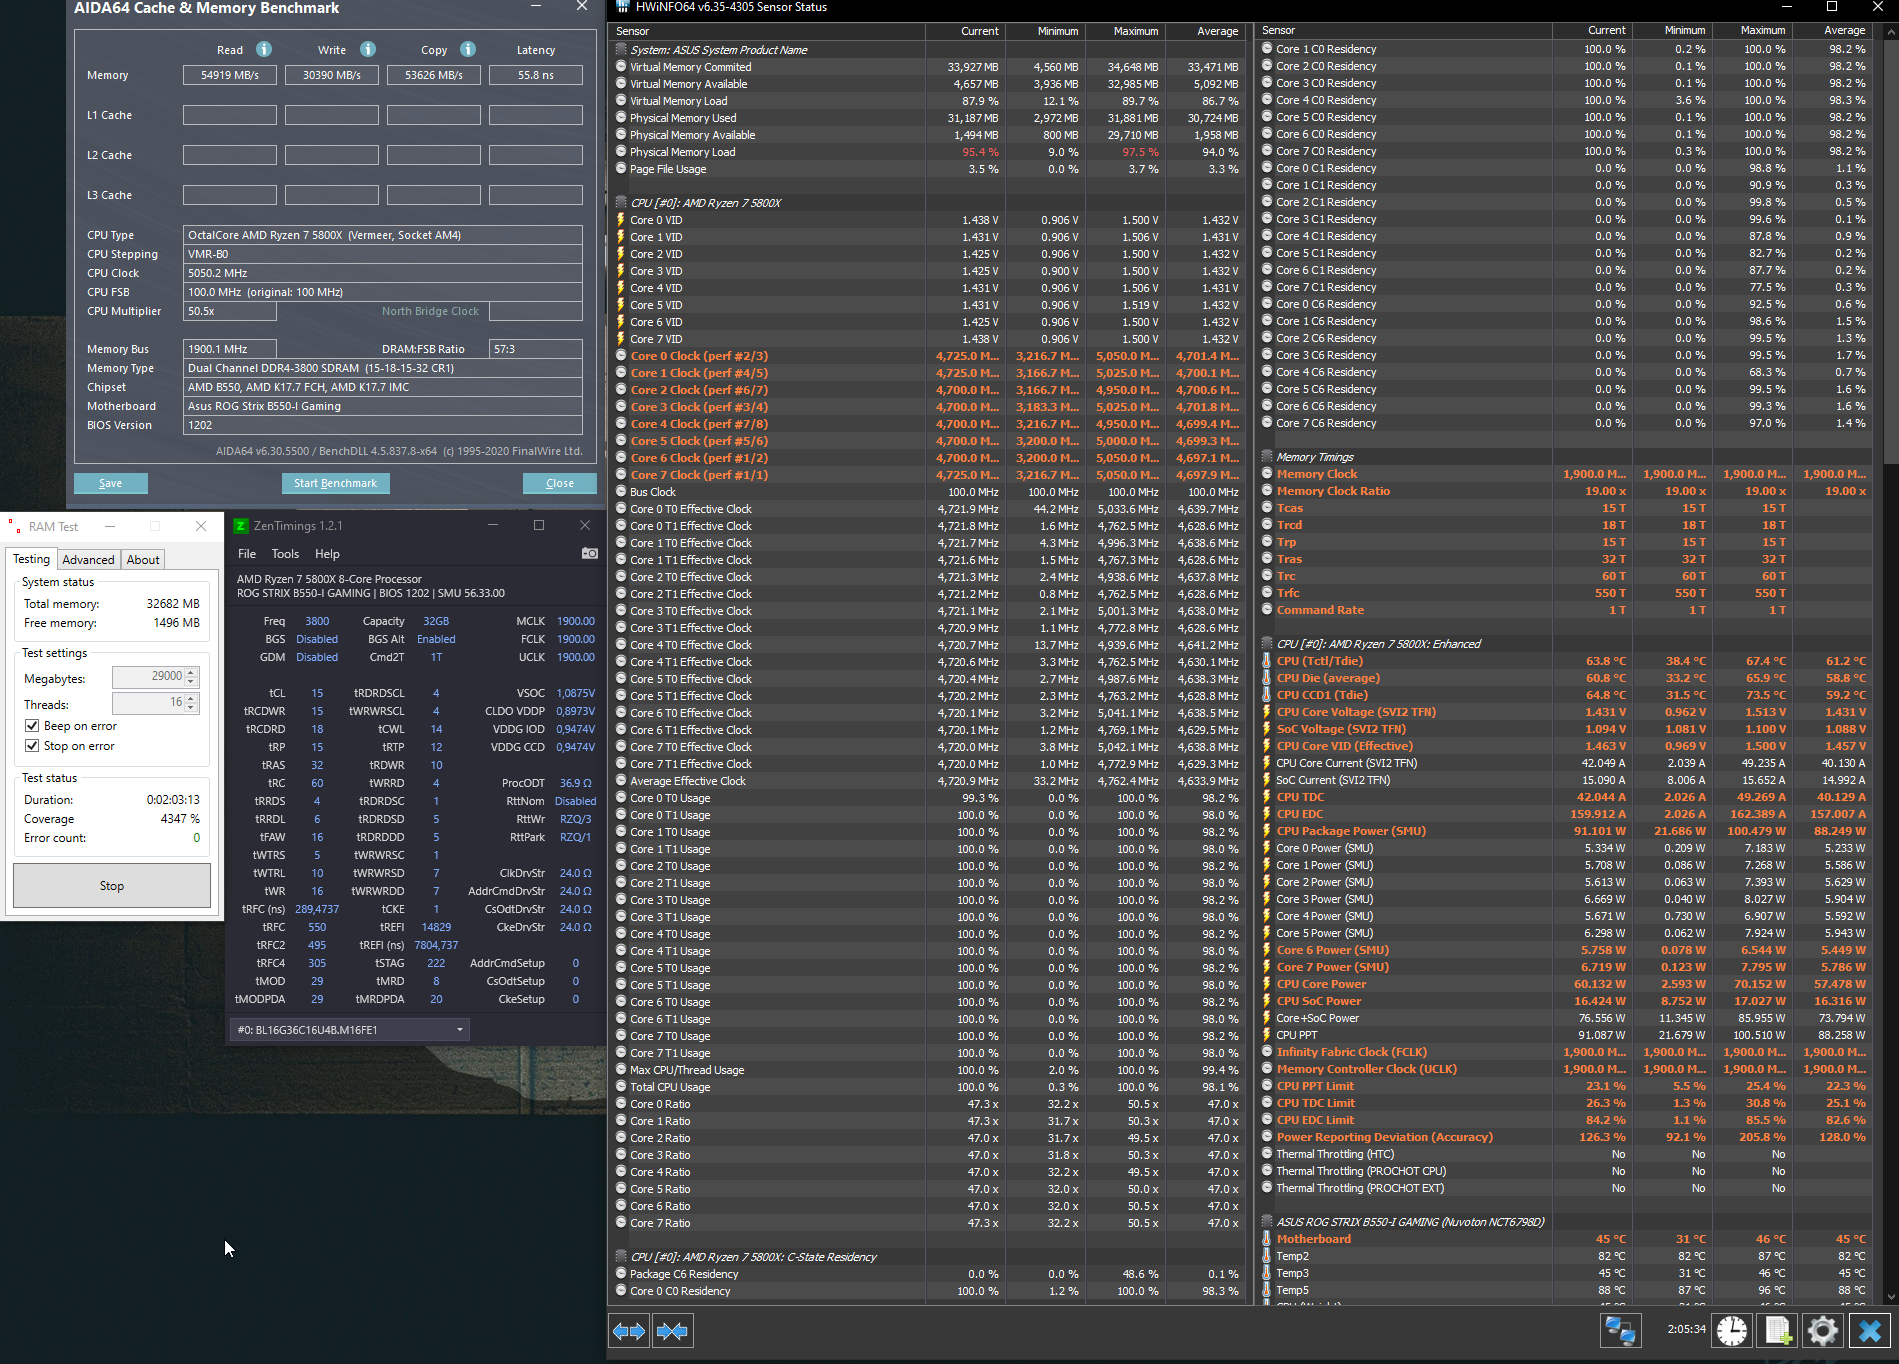Open HWiNFO sensor settings gear icon

(1823, 1330)
